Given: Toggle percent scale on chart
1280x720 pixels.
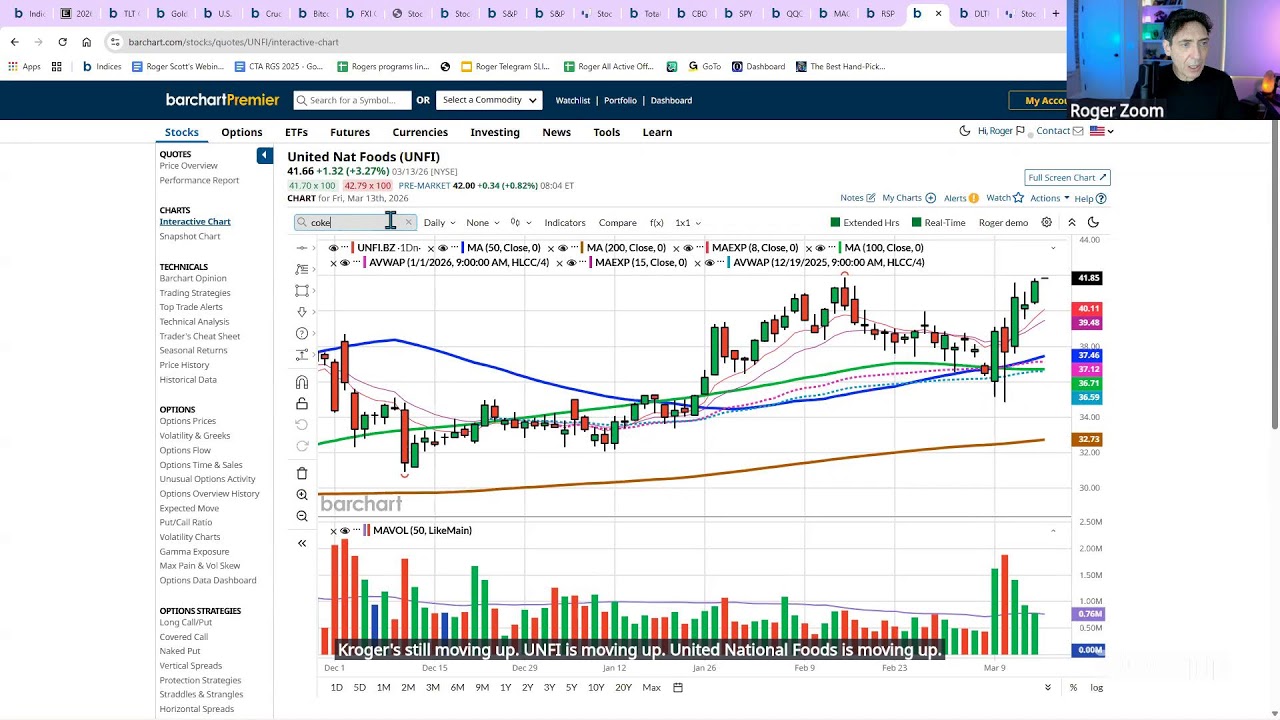Looking at the screenshot, I should tap(1073, 688).
